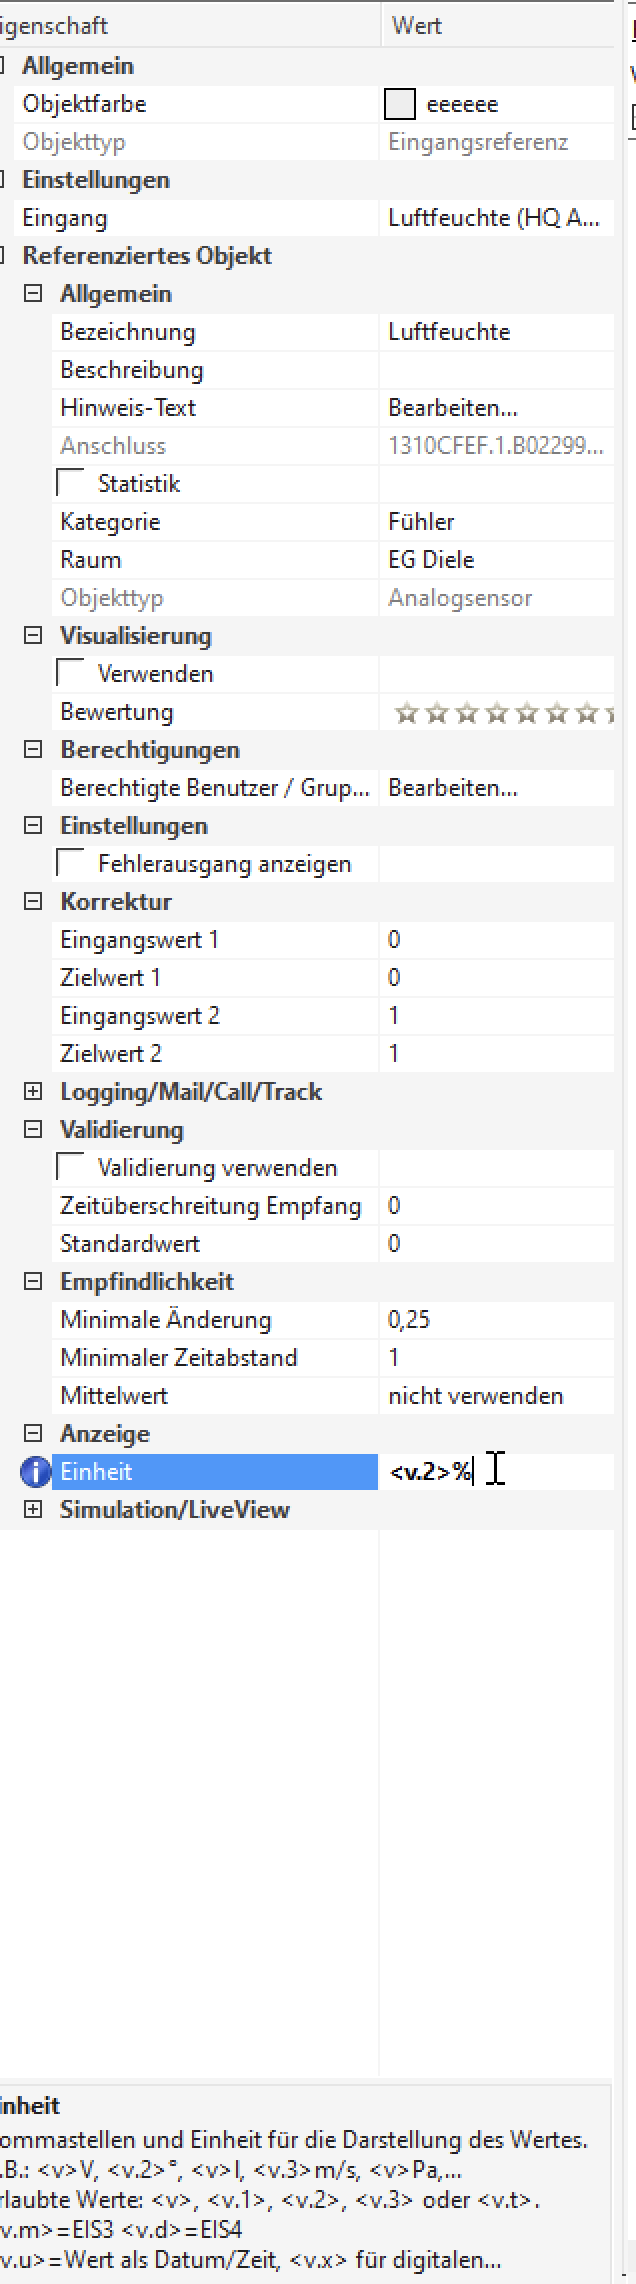Expand the Simulation/LiveView section
The width and height of the screenshot is (636, 2284).
point(33,1510)
